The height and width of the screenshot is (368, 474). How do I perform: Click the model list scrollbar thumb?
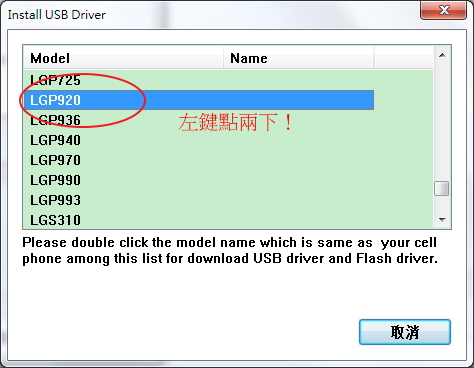point(442,188)
